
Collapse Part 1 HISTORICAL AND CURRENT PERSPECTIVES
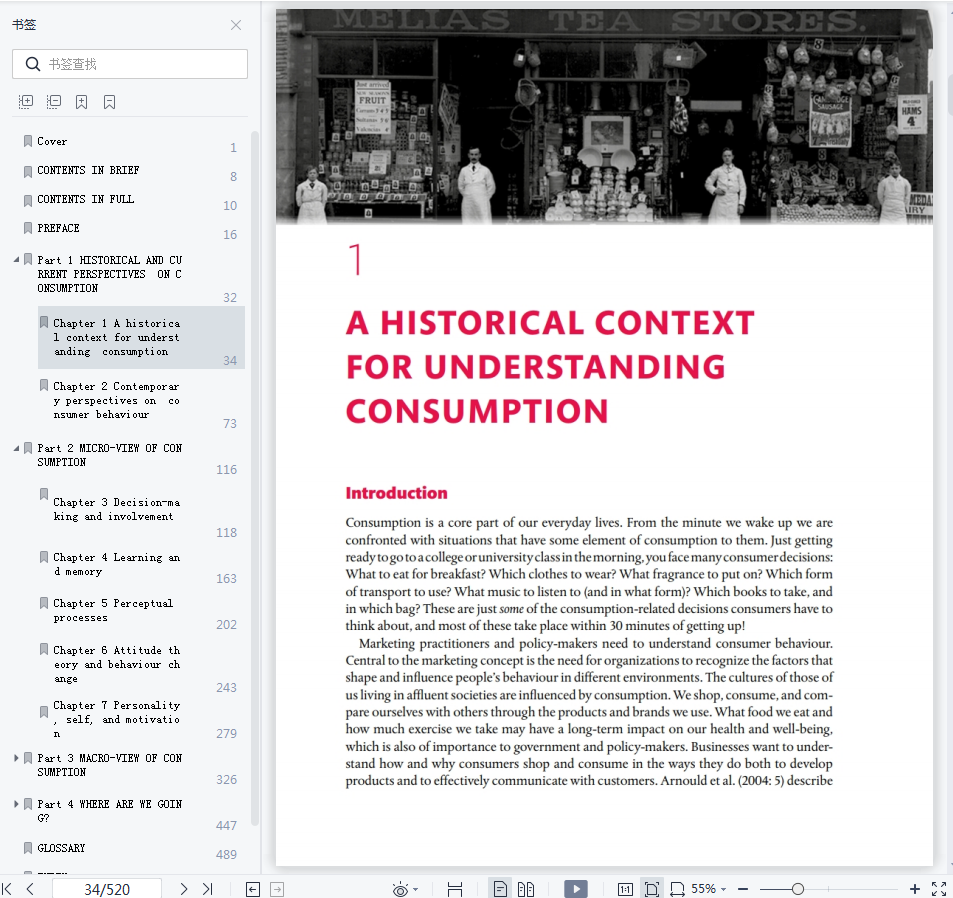point(16,260)
